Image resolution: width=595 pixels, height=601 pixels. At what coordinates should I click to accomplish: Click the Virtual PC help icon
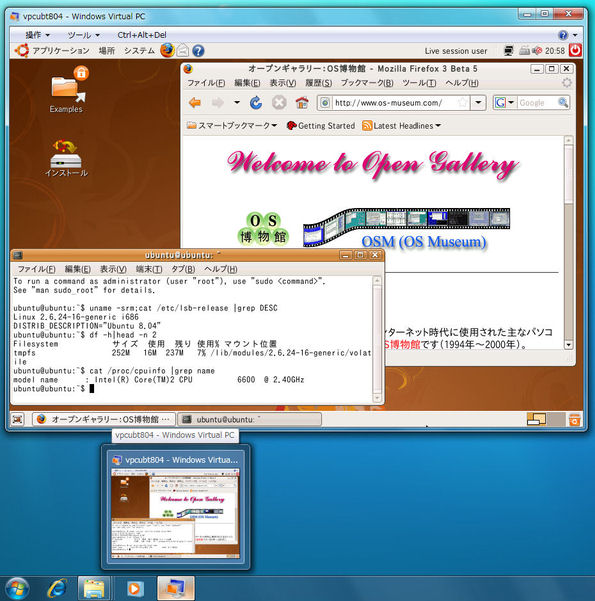pos(563,35)
